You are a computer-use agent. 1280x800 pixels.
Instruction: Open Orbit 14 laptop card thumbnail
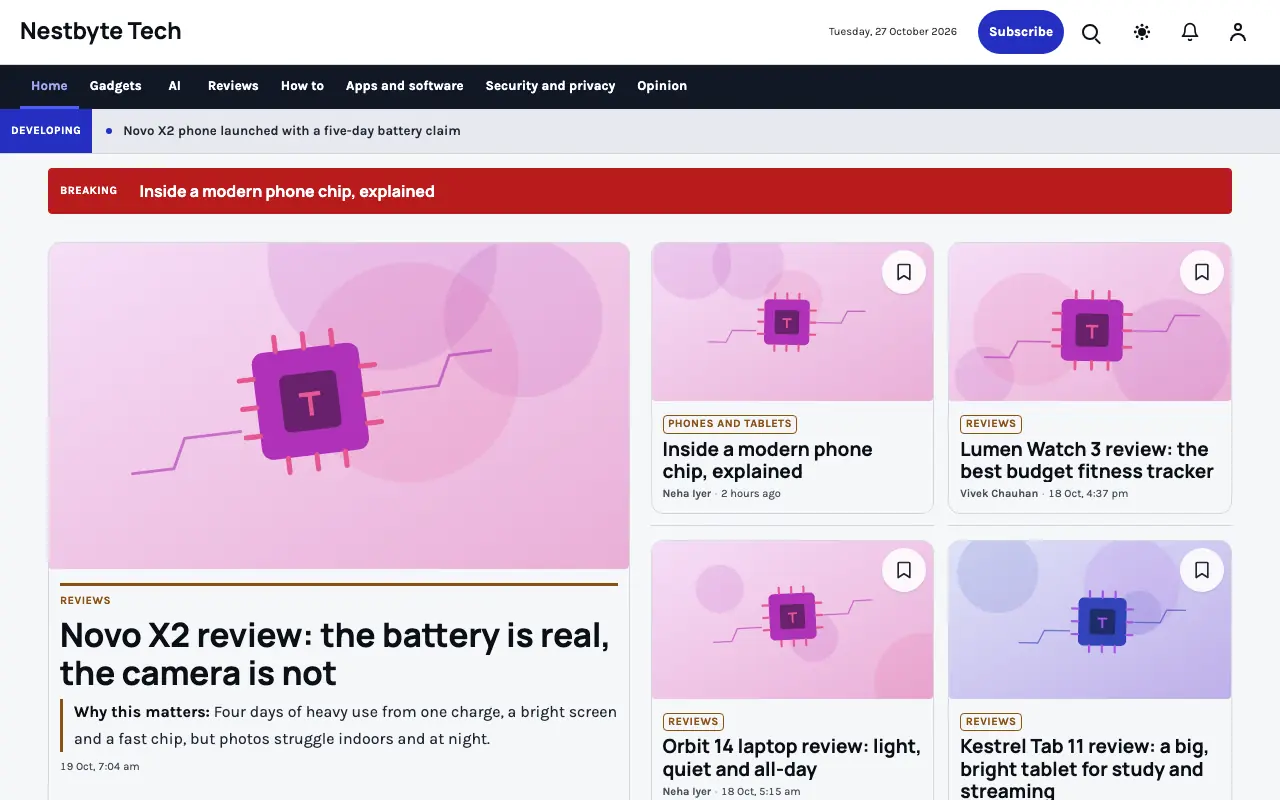tap(792, 620)
